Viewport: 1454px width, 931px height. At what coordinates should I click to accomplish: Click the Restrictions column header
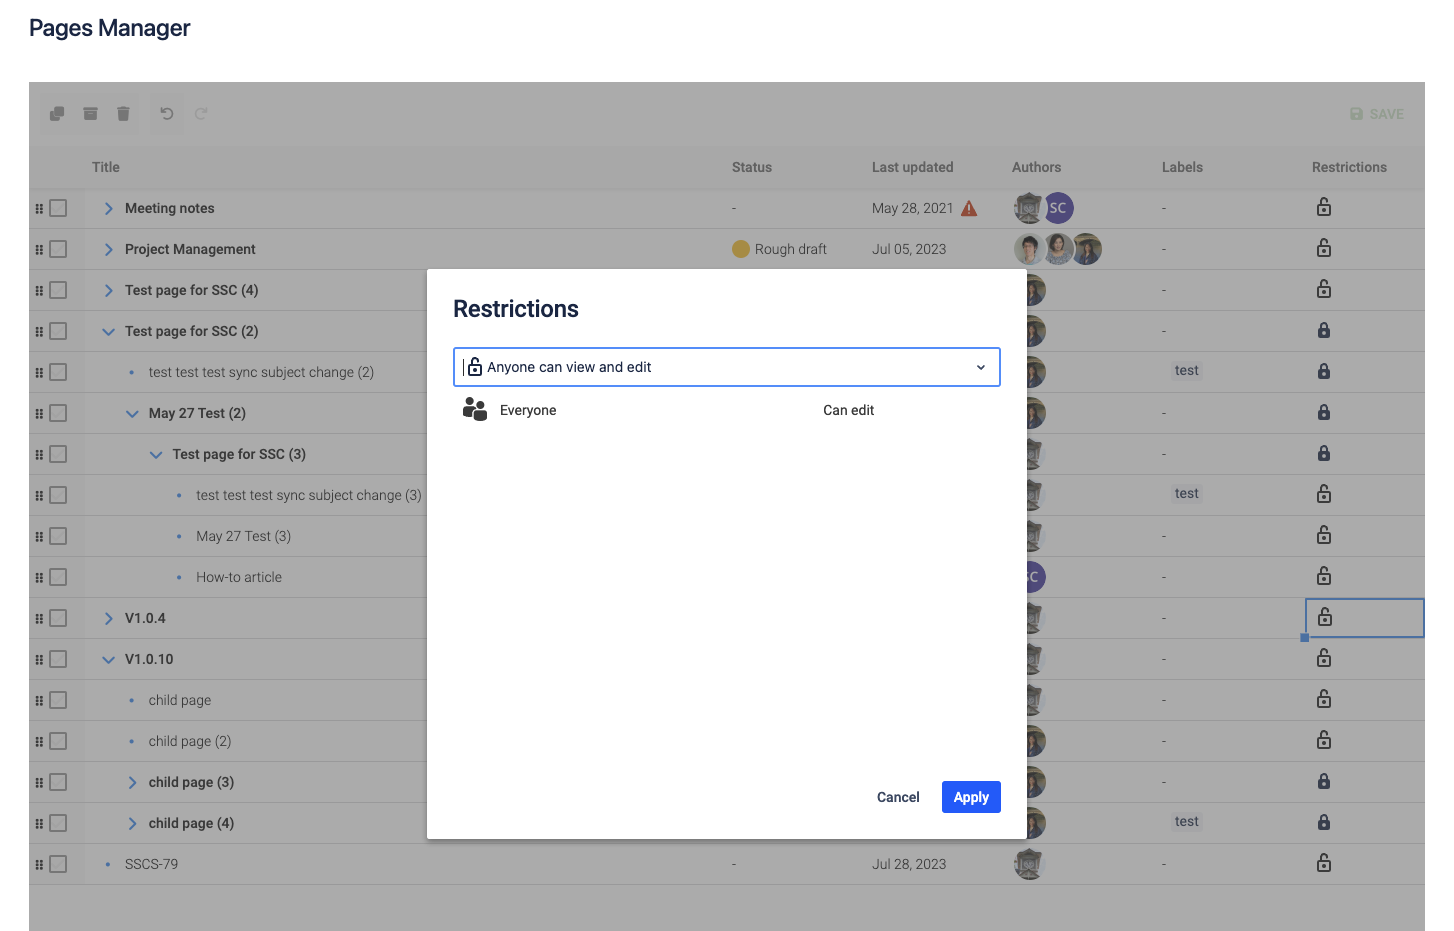click(1348, 167)
